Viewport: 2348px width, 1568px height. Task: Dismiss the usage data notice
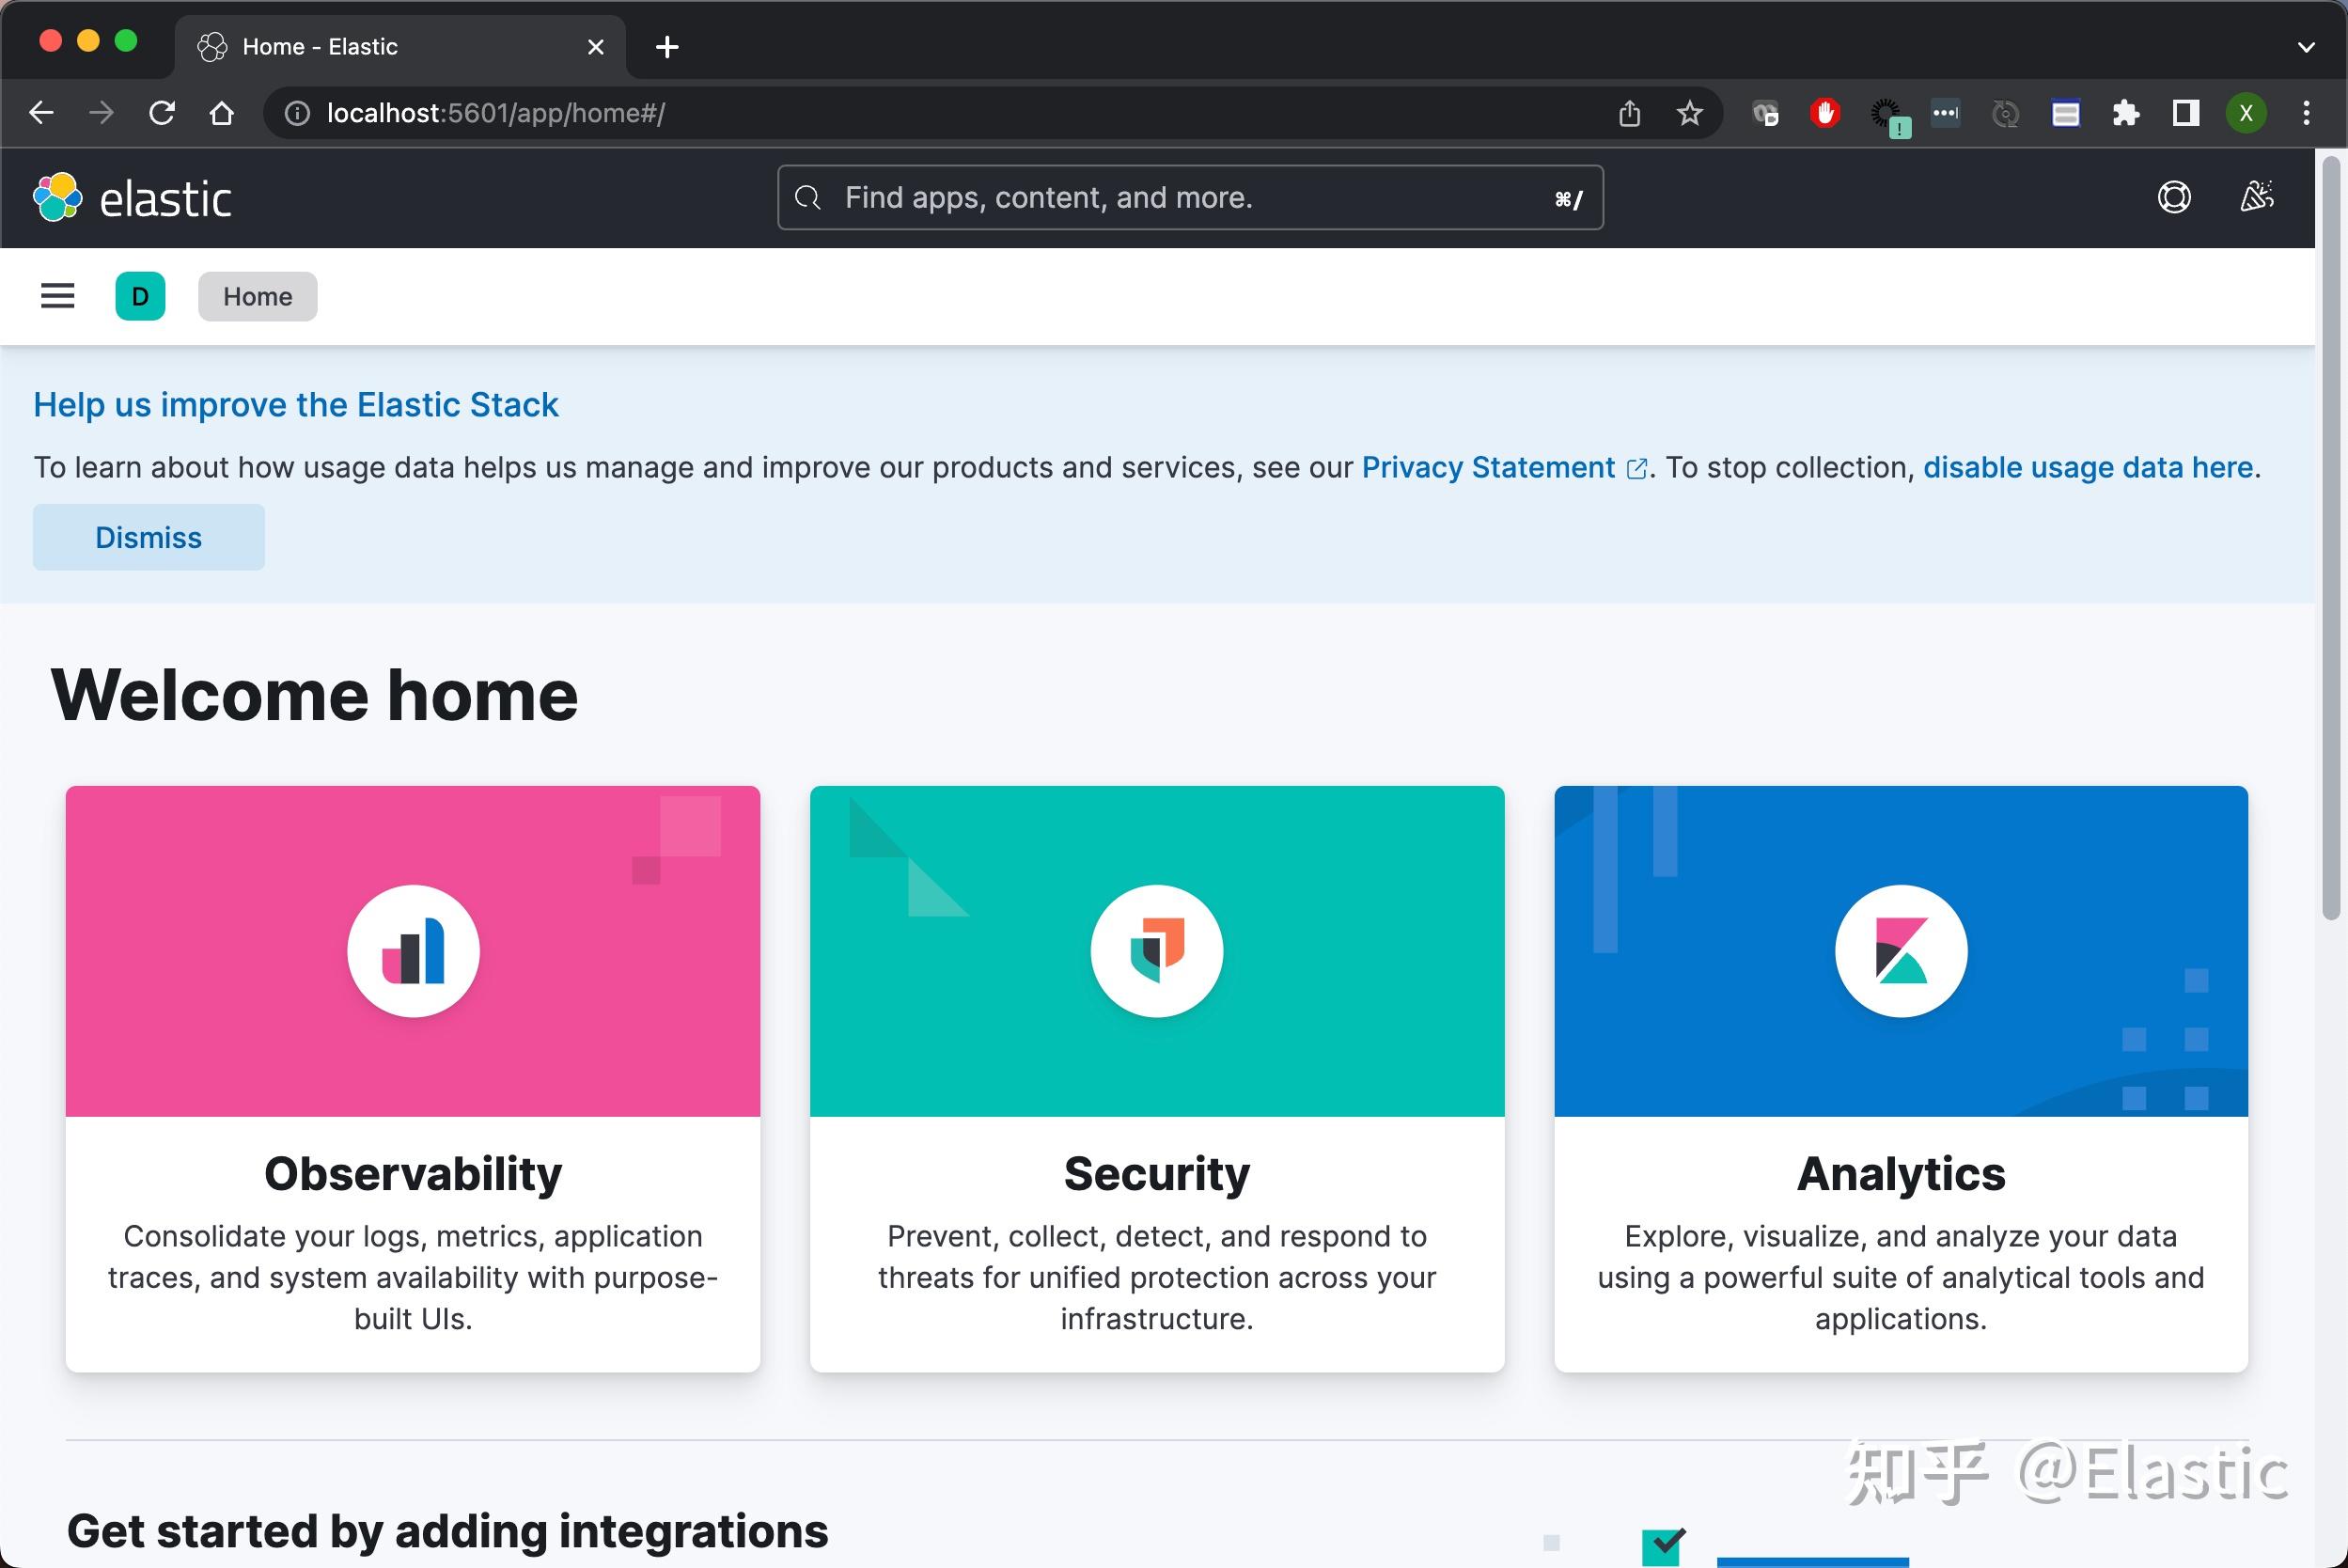pos(148,537)
